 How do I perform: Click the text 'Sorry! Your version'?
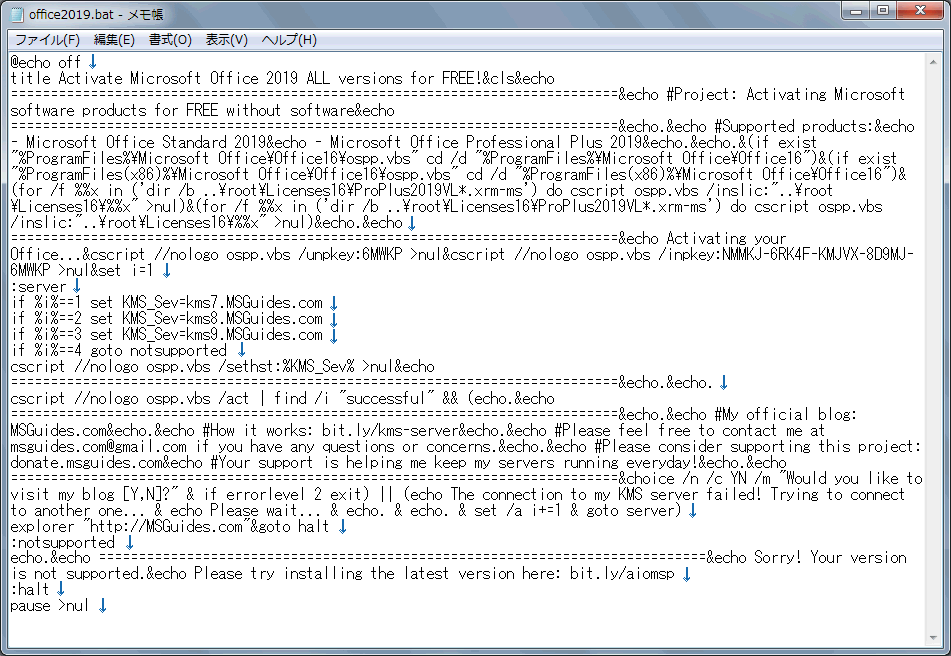830,558
